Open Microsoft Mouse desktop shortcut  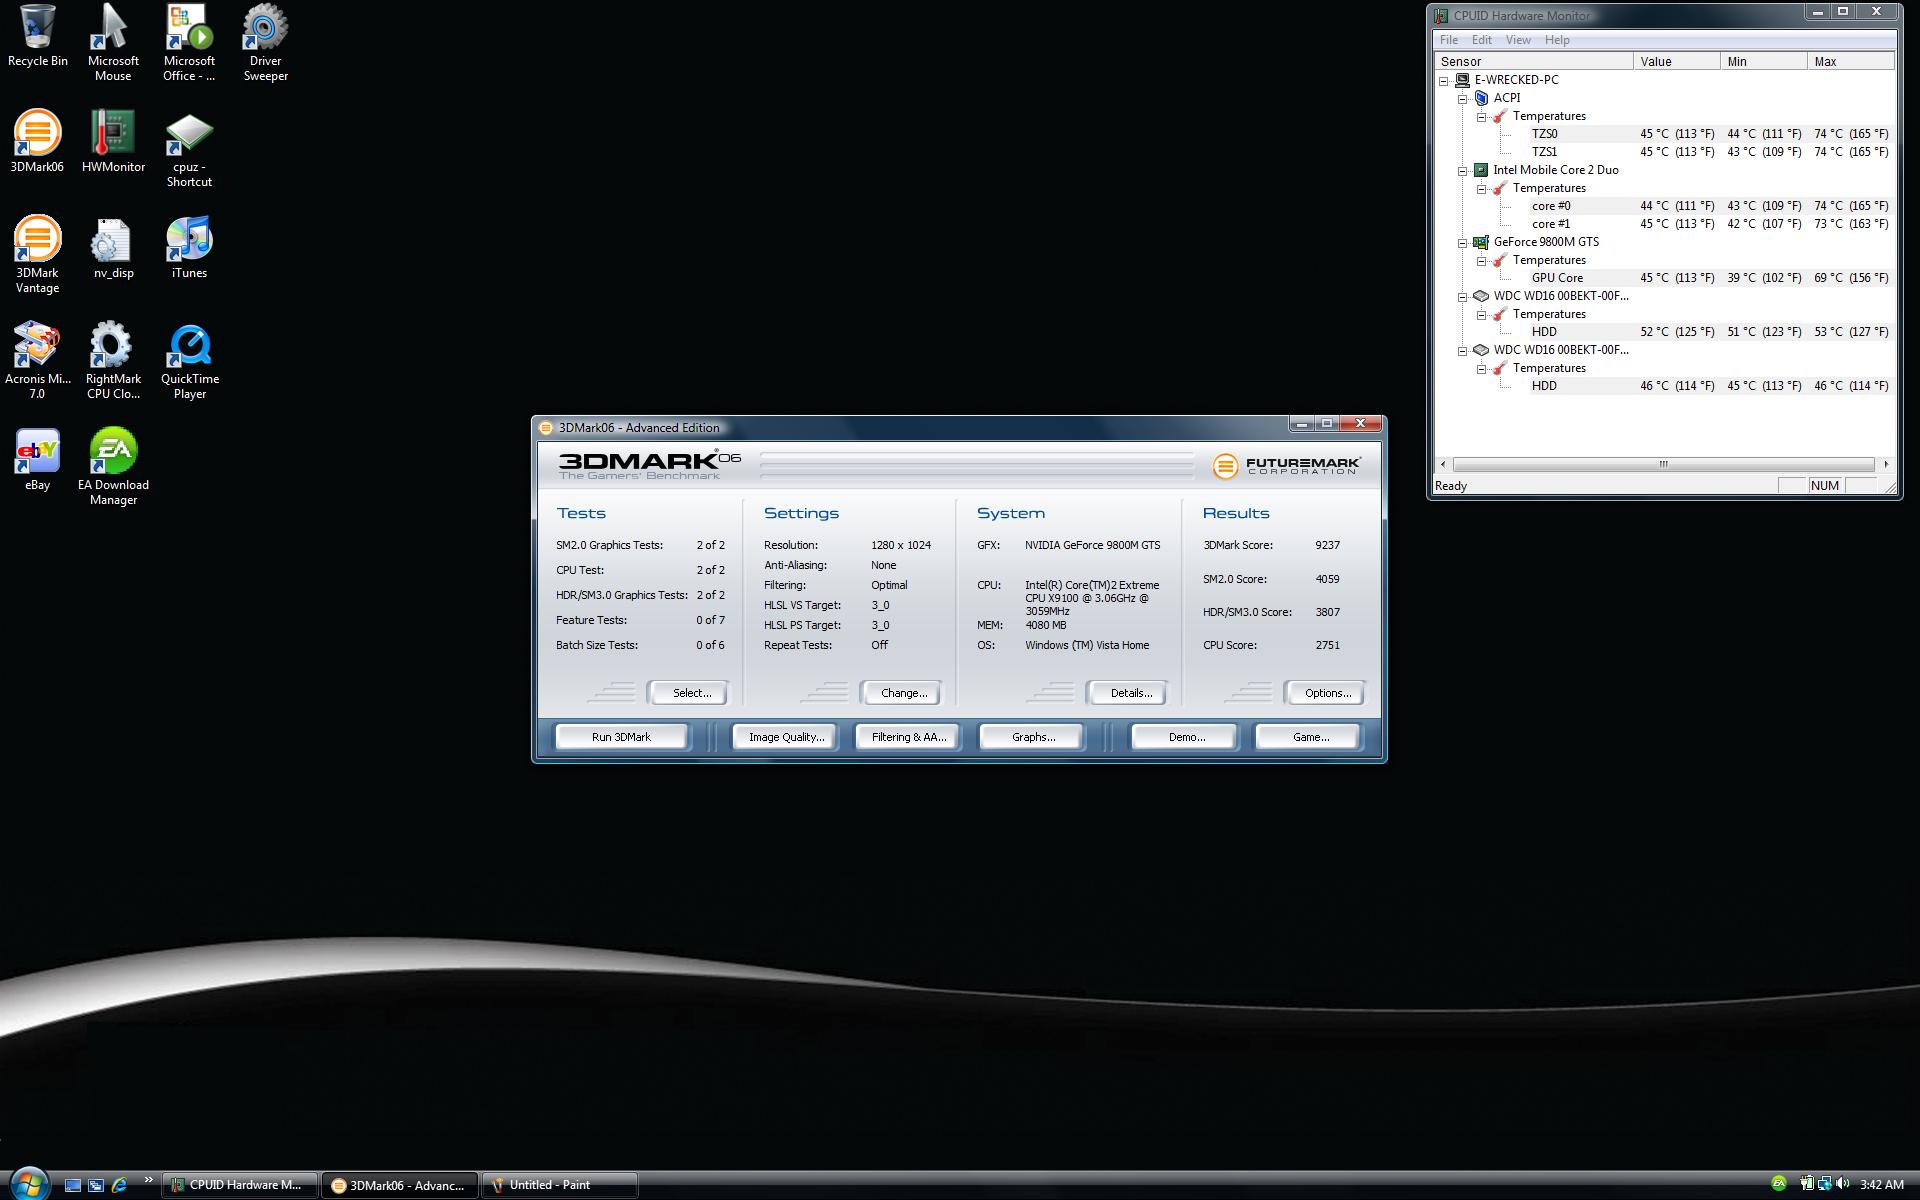pyautogui.click(x=113, y=42)
